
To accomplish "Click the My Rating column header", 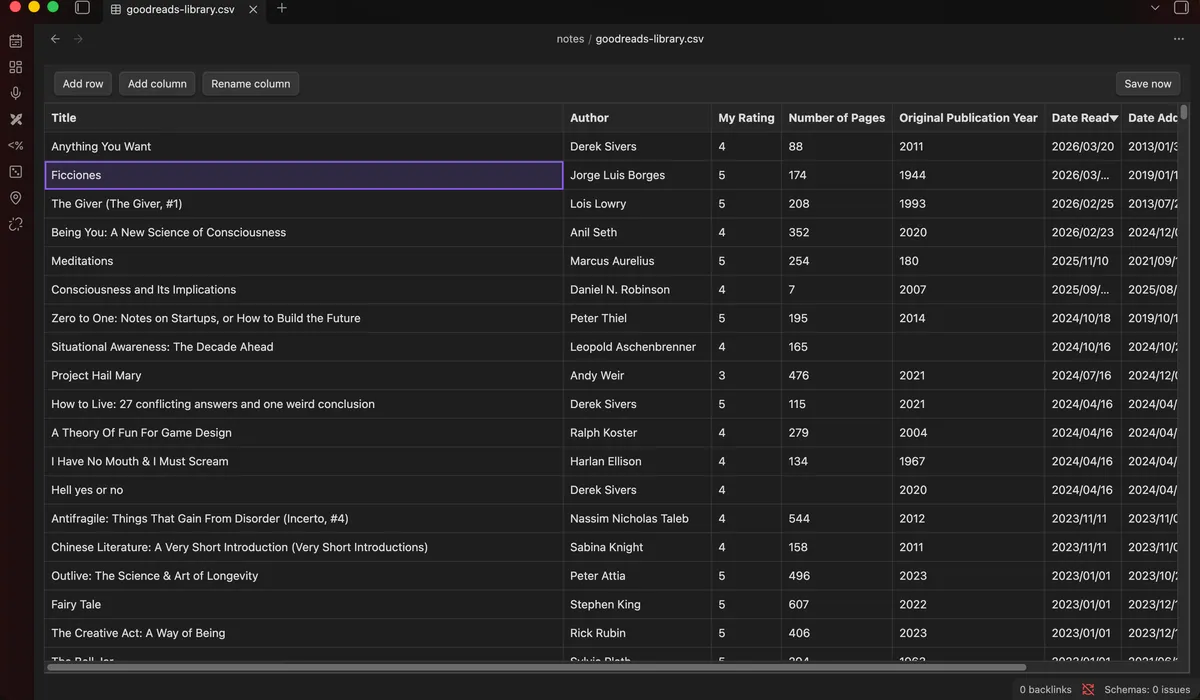I will point(746,118).
